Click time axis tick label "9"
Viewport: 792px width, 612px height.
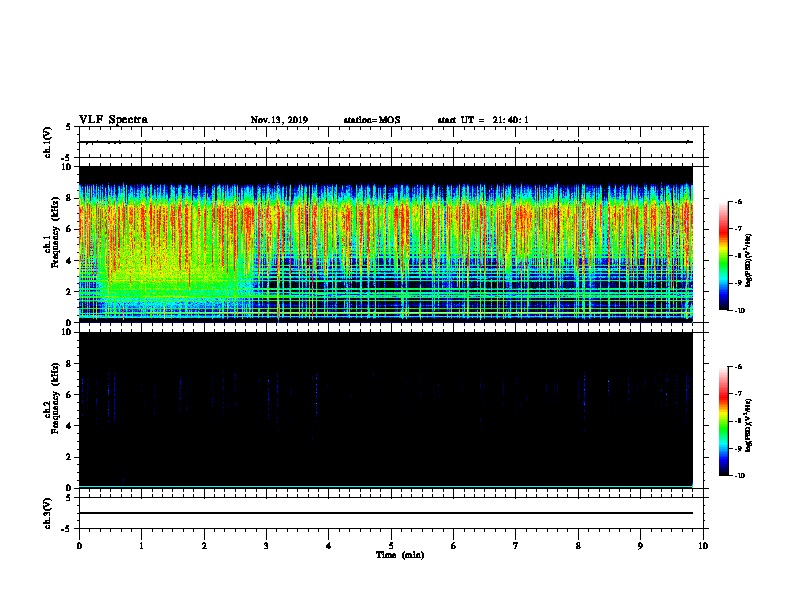(x=640, y=546)
